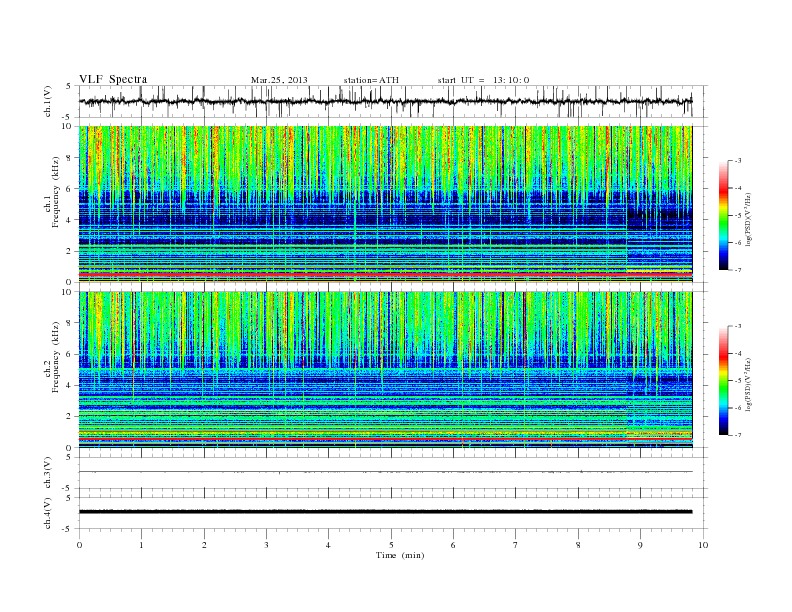Image resolution: width=792 pixels, height=612 pixels.
Task: Click time-axis tick label "6"
Action: coord(453,545)
